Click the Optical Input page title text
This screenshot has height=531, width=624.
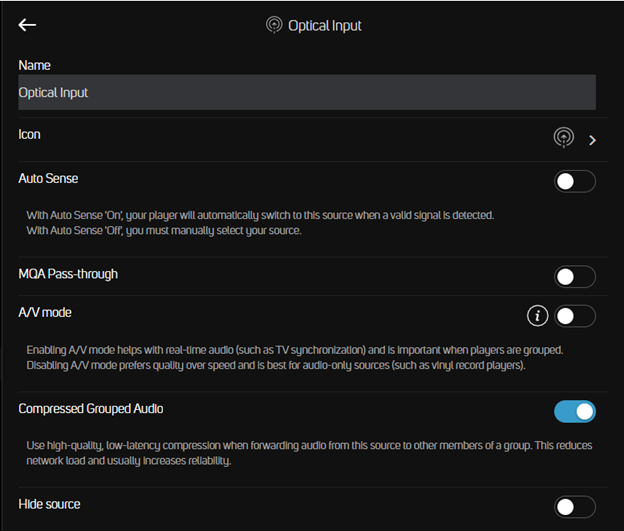pyautogui.click(x=325, y=25)
